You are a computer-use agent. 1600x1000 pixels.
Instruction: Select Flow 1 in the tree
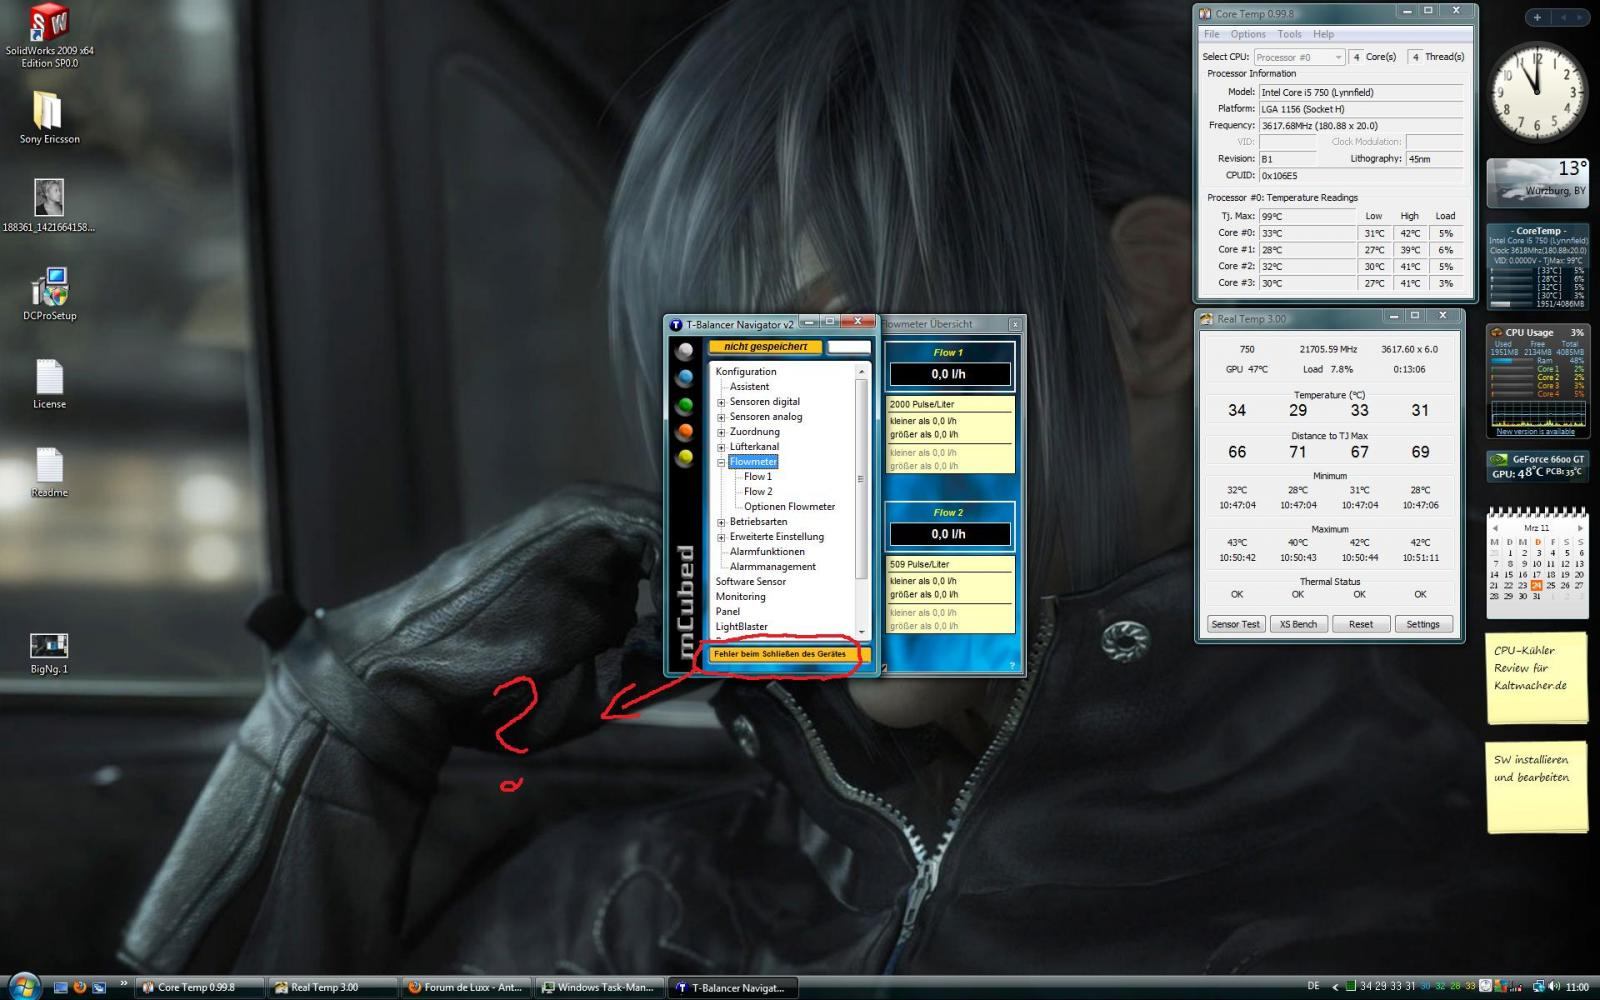[x=758, y=477]
